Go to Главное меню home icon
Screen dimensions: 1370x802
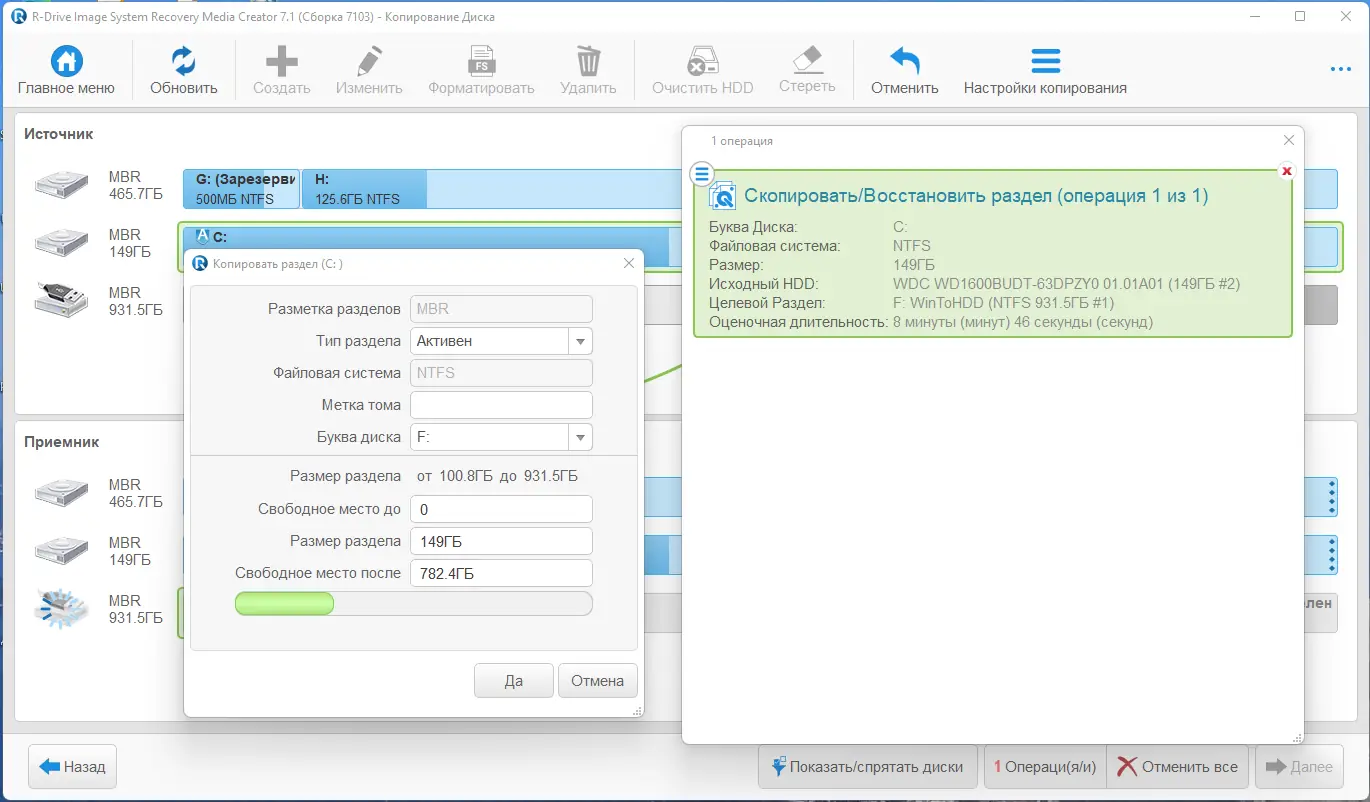click(x=66, y=62)
